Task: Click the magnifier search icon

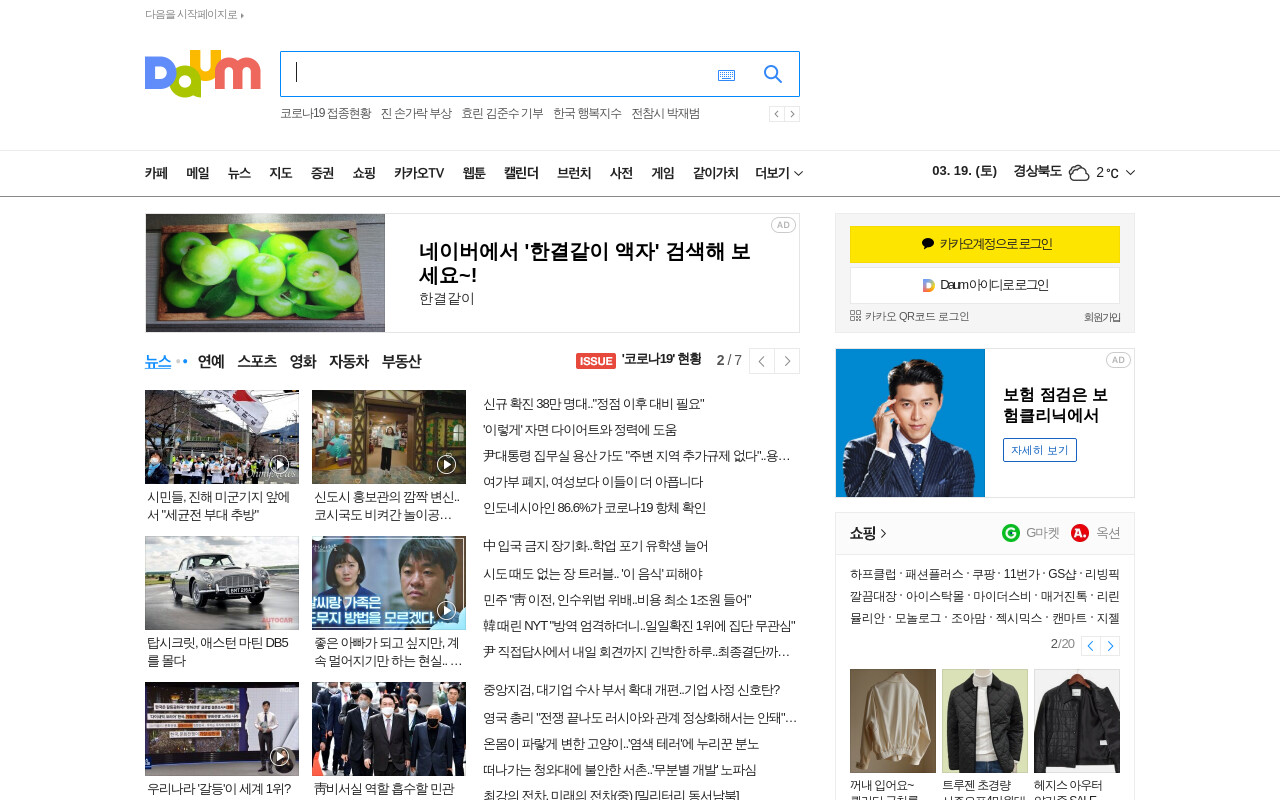Action: (x=773, y=74)
